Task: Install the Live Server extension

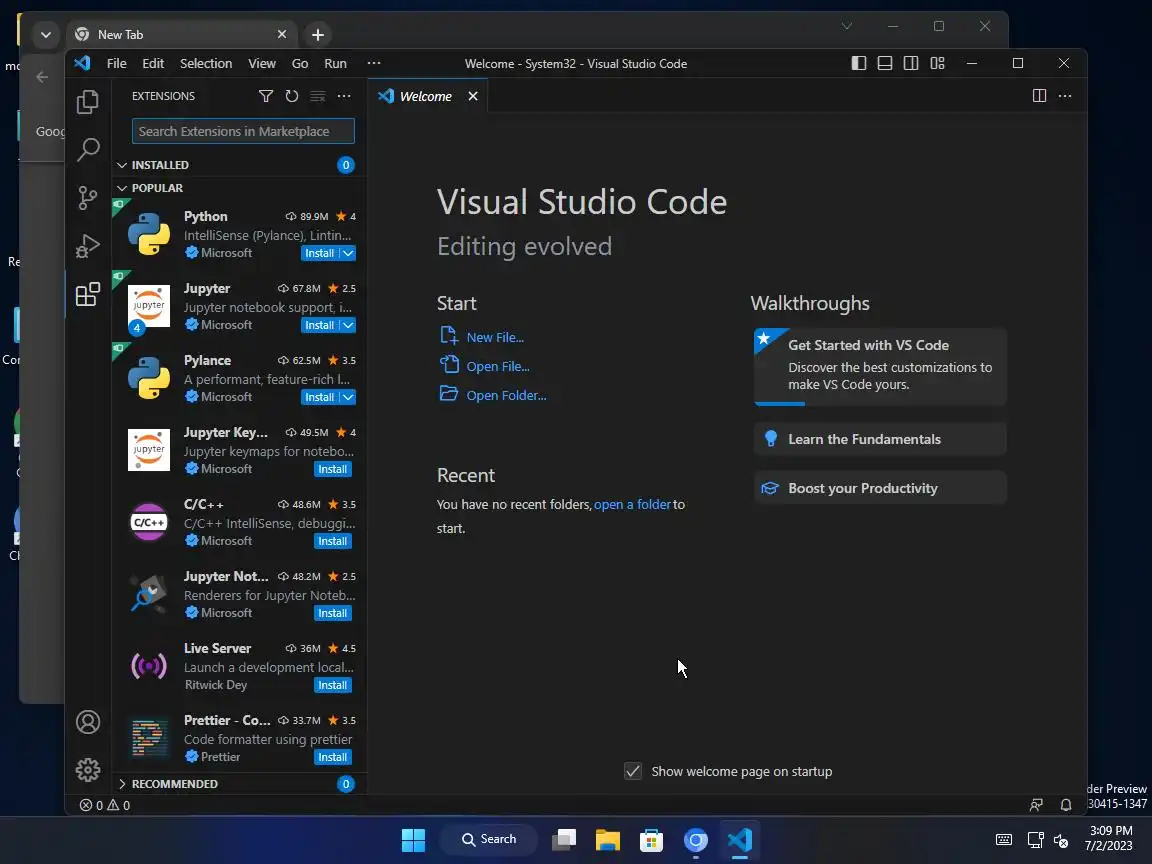Action: [x=333, y=685]
